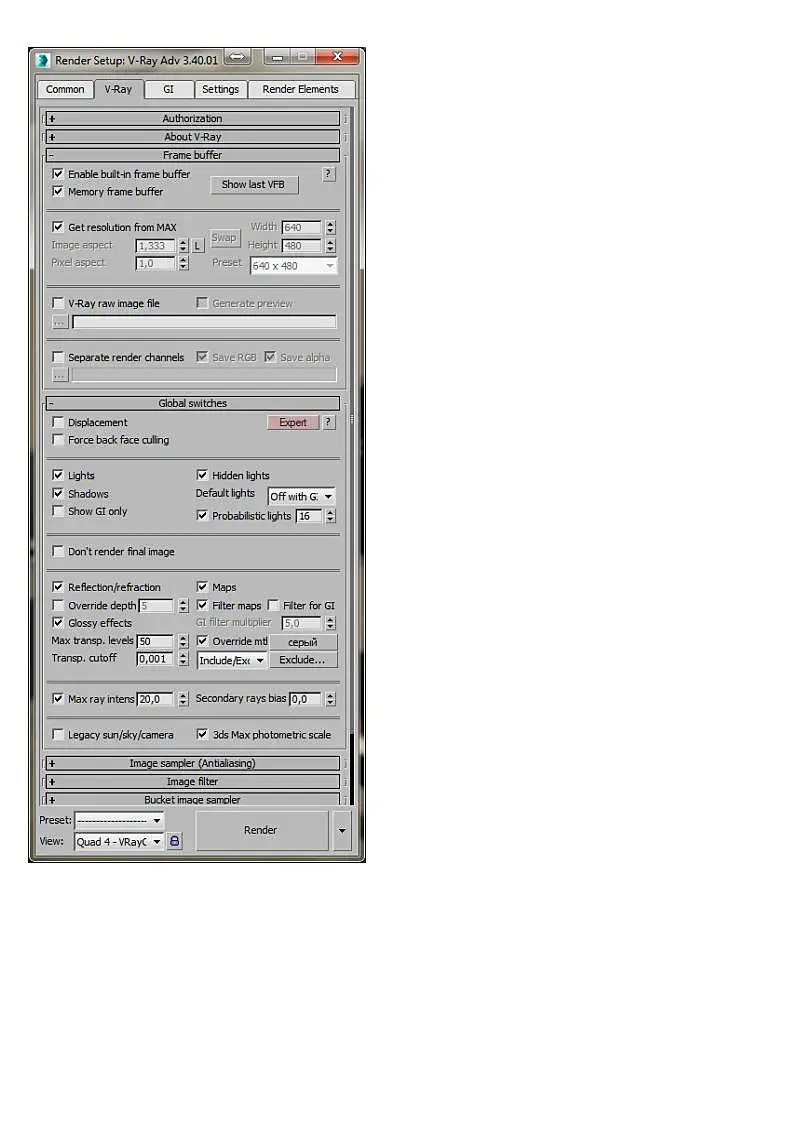Click the серый override material button
The image size is (797, 1123).
[x=303, y=642]
